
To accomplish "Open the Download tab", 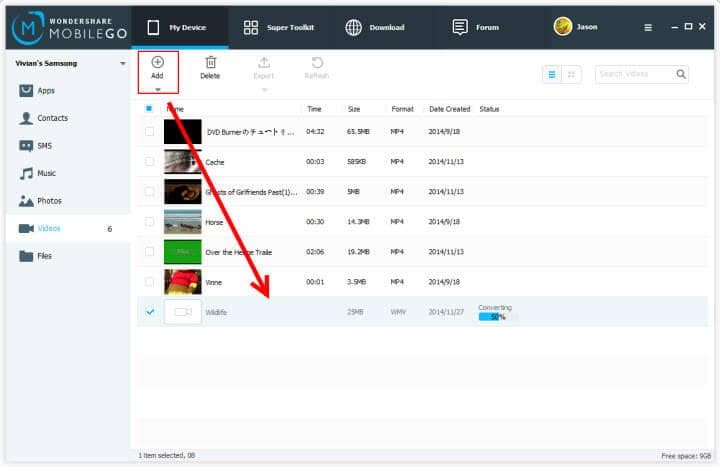I will pyautogui.click(x=375, y=28).
